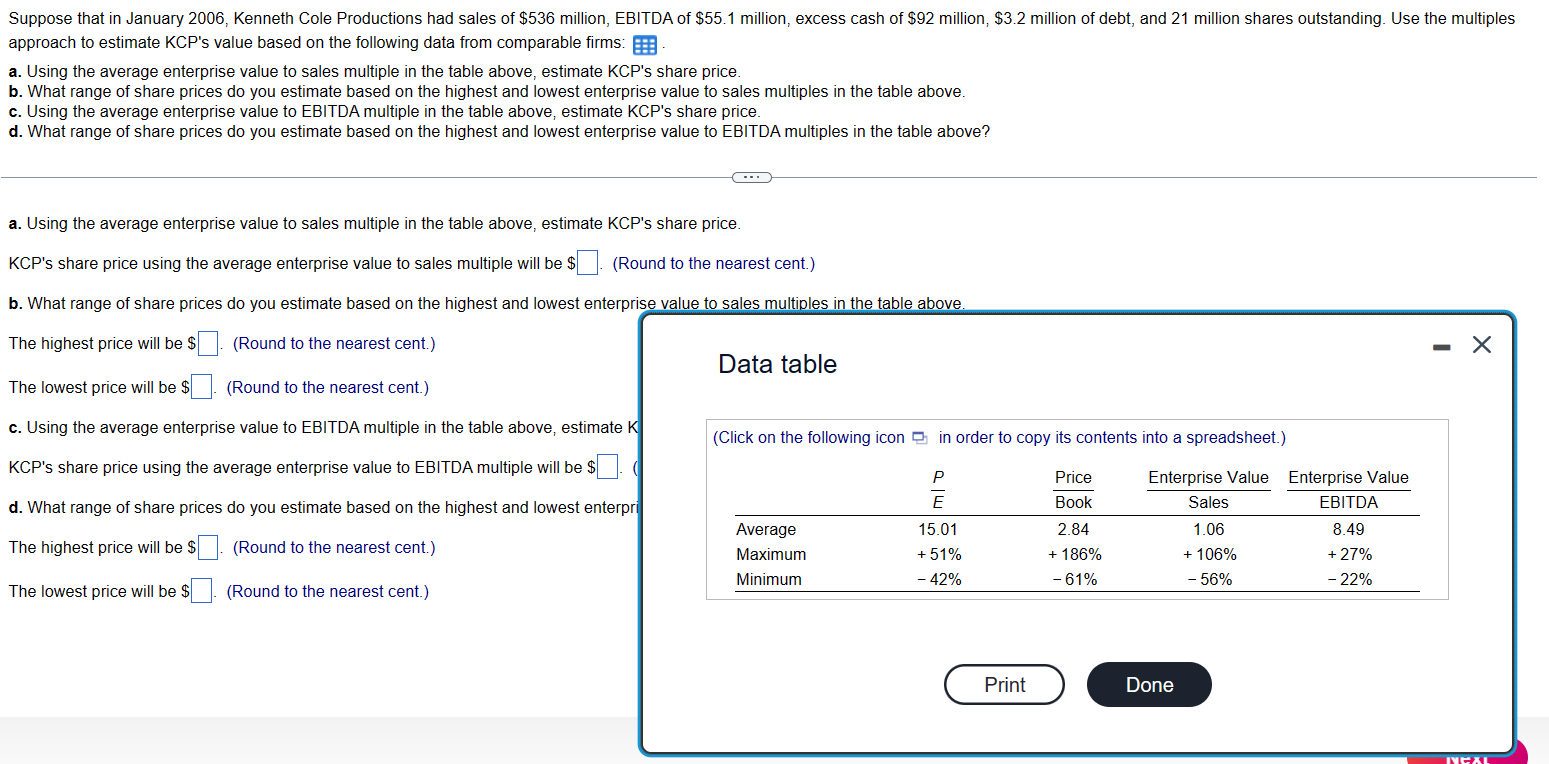The width and height of the screenshot is (1549, 764).
Task: Click the Data table dialog title
Action: tap(777, 364)
